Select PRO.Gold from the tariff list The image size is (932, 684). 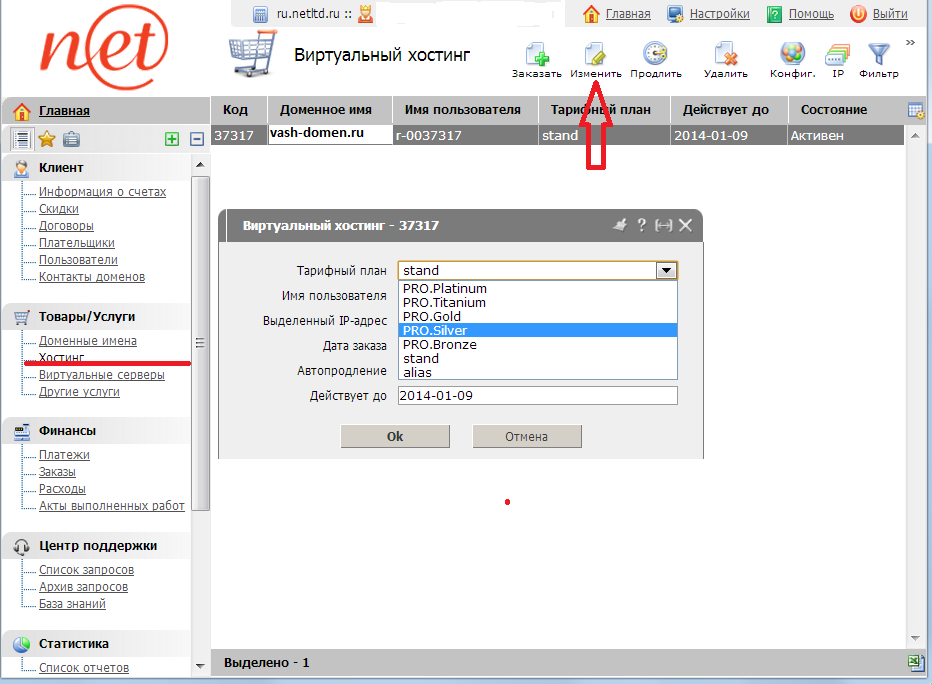tap(432, 317)
